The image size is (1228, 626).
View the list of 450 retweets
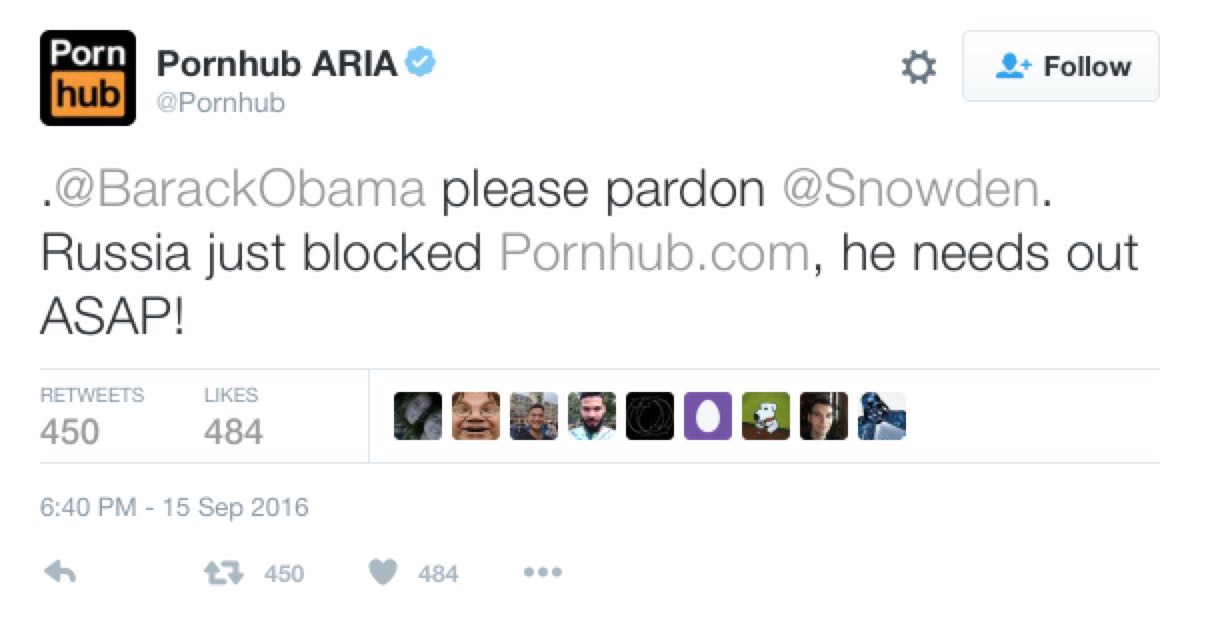click(92, 417)
